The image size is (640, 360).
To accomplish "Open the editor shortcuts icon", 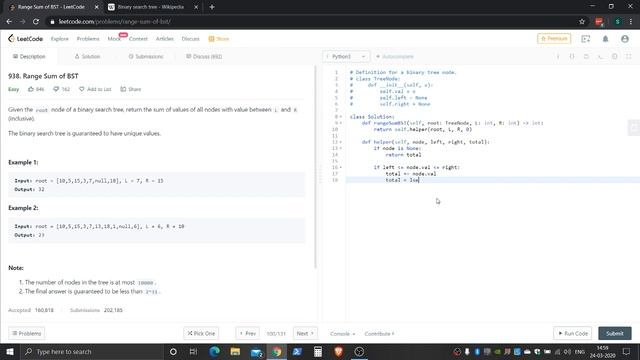I will click(600, 56).
